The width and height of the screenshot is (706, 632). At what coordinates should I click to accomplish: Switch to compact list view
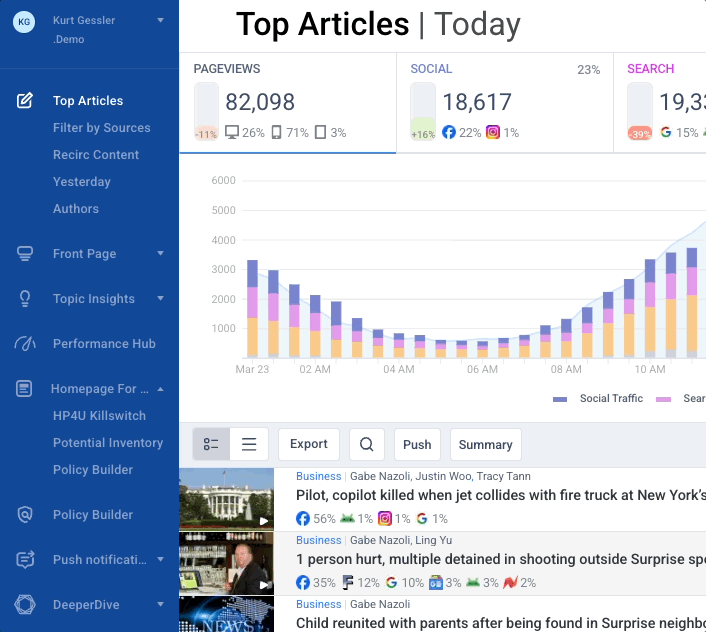249,445
